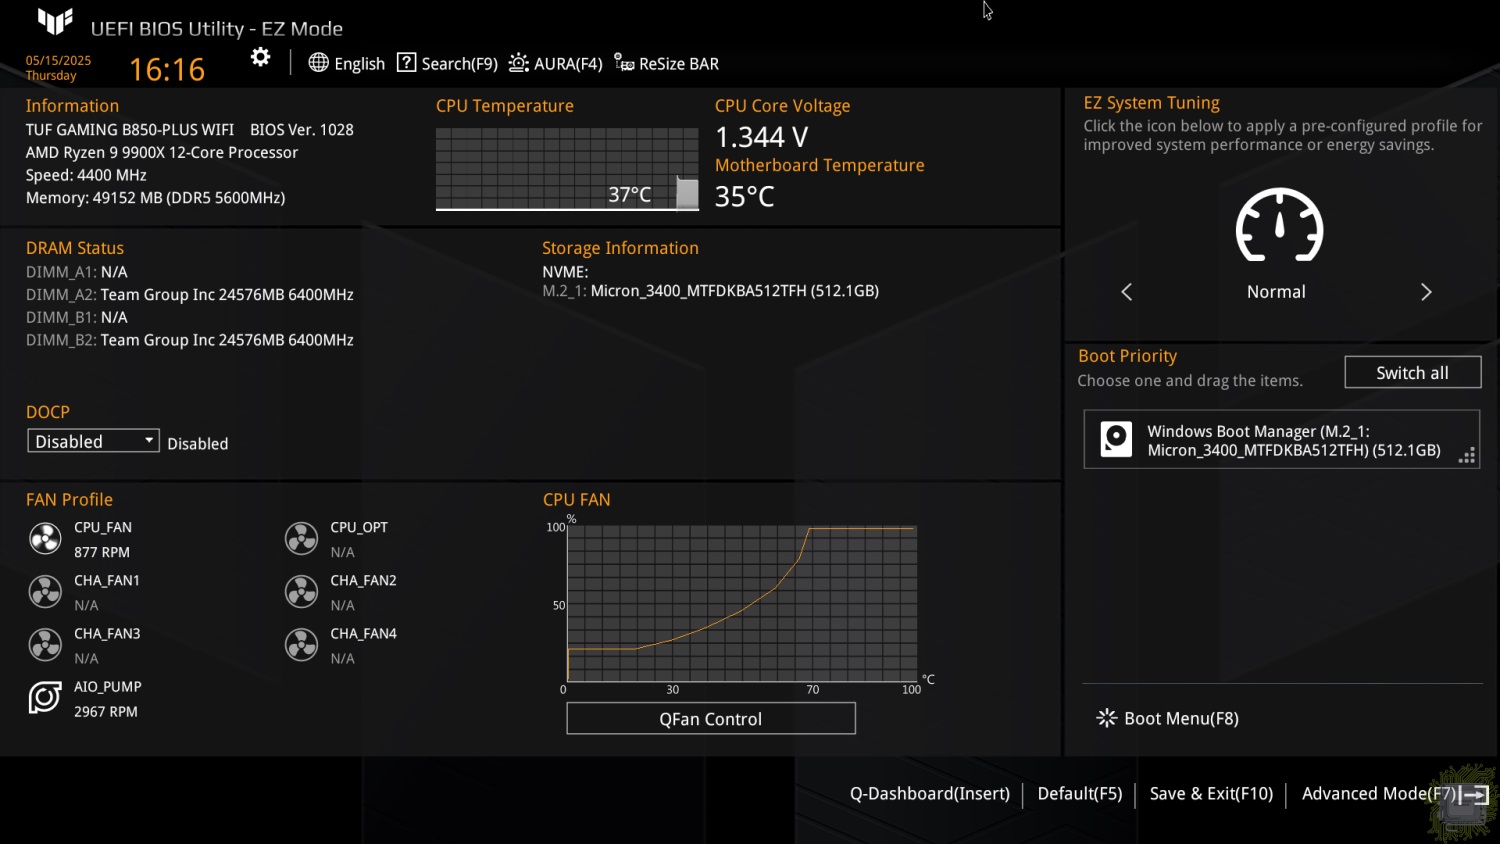Click the DIMM_B1: N/A entry
1500x844 pixels.
(77, 317)
